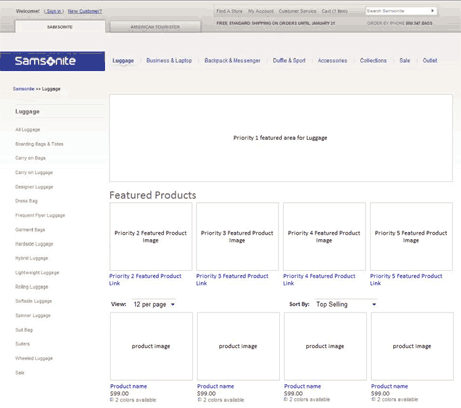Open Priority 3 Featured Product Link
Screen dimensions: 461x408
[232, 280]
